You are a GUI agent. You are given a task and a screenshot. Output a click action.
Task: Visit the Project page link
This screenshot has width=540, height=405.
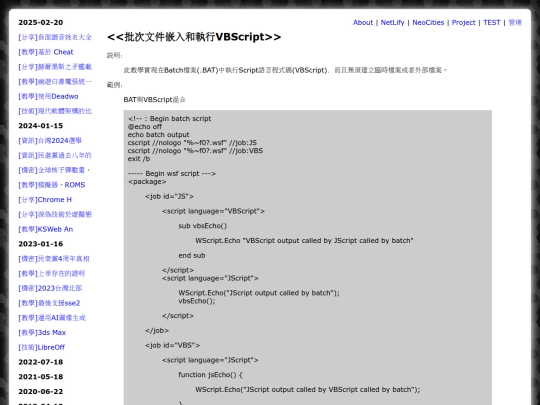point(464,22)
